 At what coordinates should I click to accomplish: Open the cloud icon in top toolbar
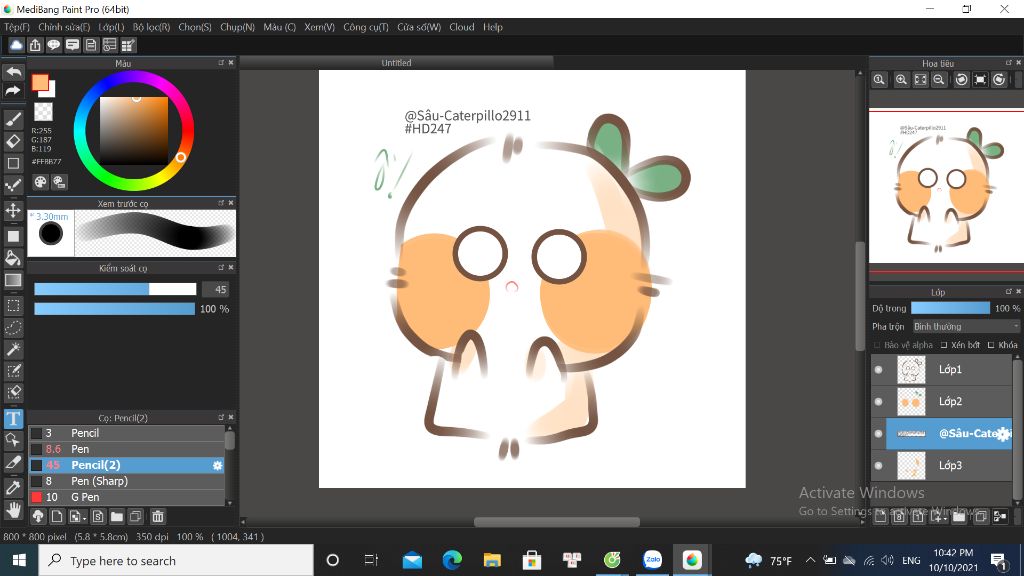16,44
